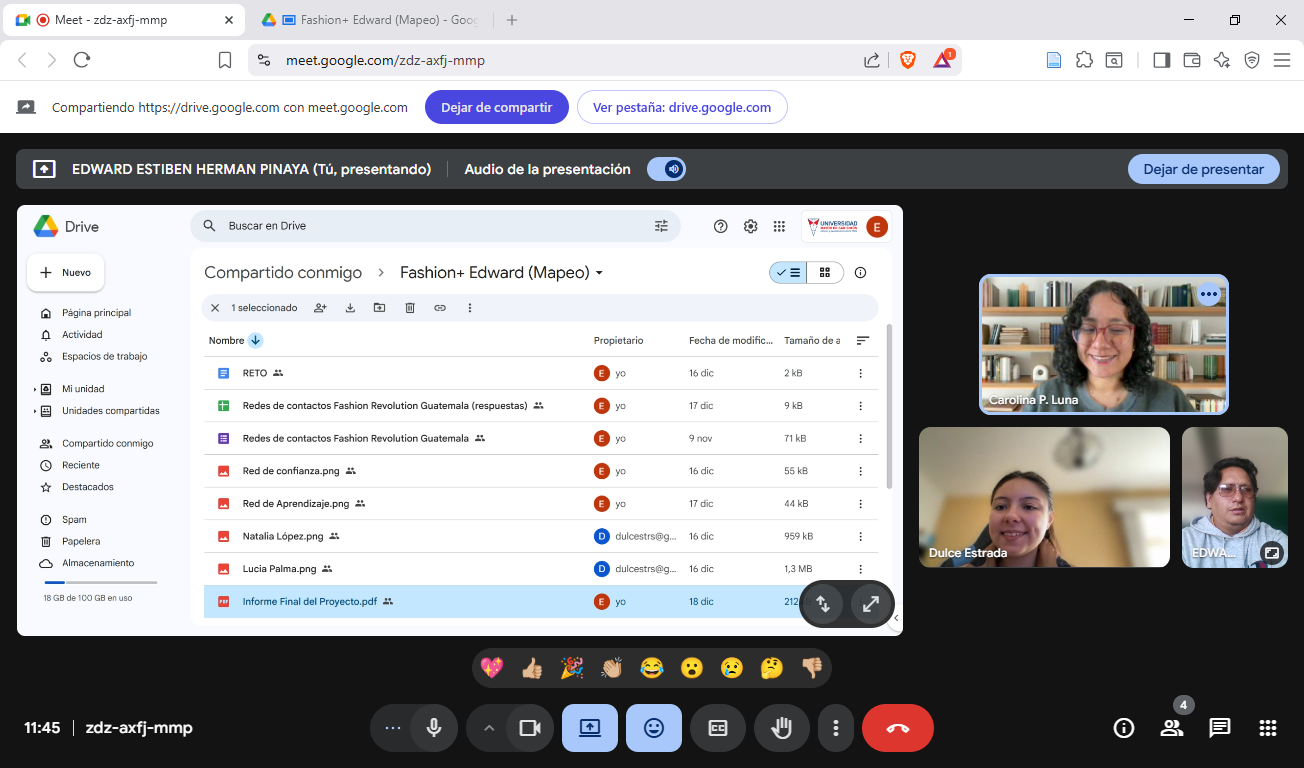
Task: Open the chat panel
Action: tap(1219, 728)
